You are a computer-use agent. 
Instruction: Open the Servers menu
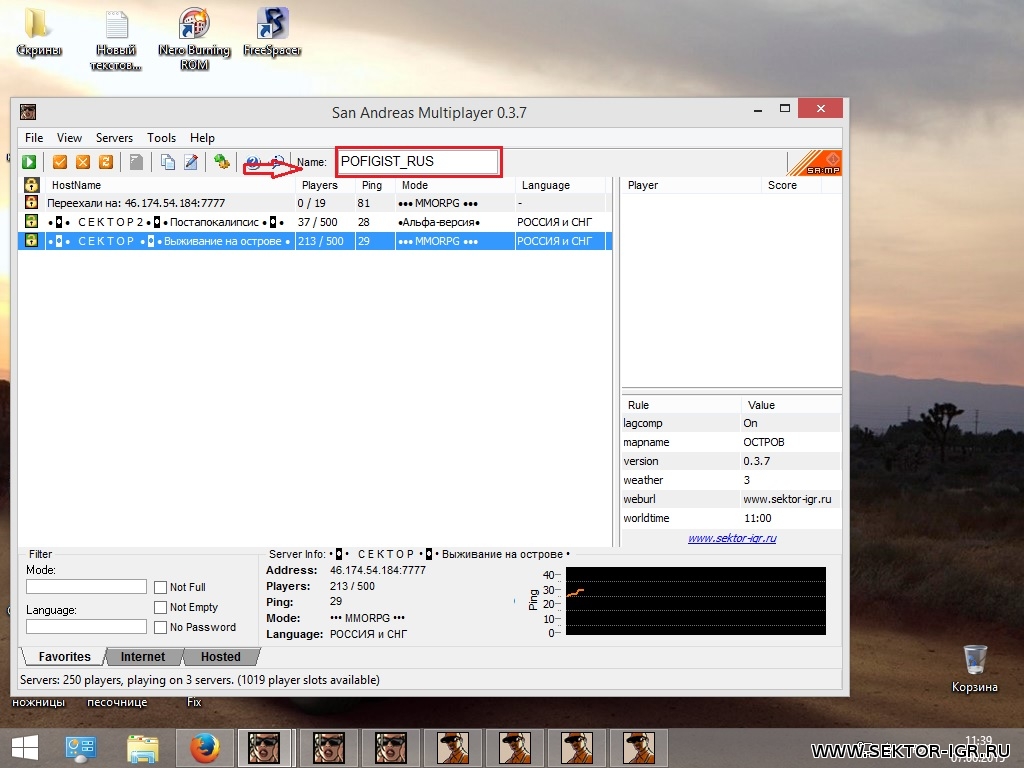114,138
